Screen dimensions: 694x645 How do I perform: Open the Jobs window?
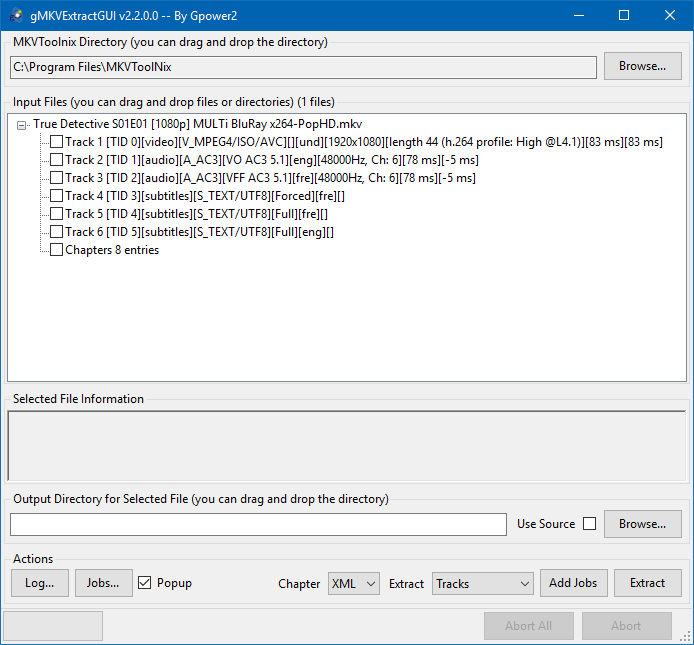pyautogui.click(x=104, y=583)
